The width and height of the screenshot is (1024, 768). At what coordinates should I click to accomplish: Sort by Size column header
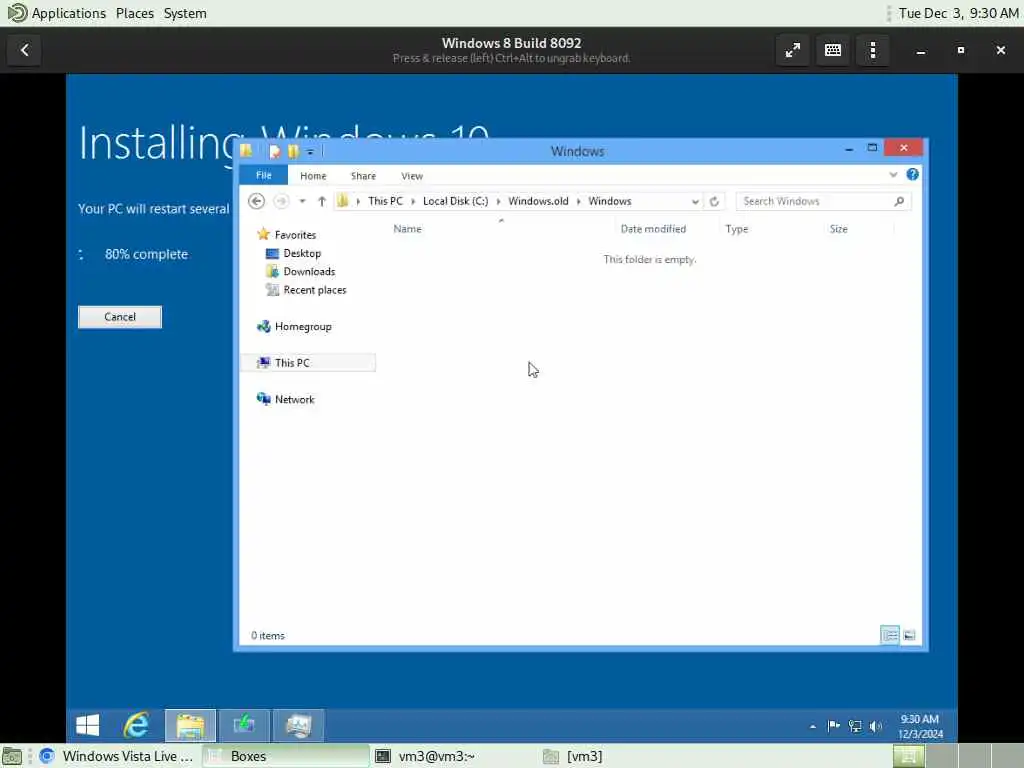[839, 229]
